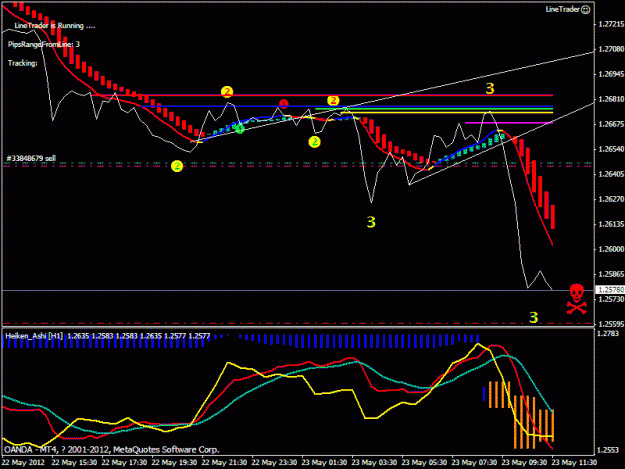Click the 'PipsRangeFromLine: 3' label

[x=44, y=44]
